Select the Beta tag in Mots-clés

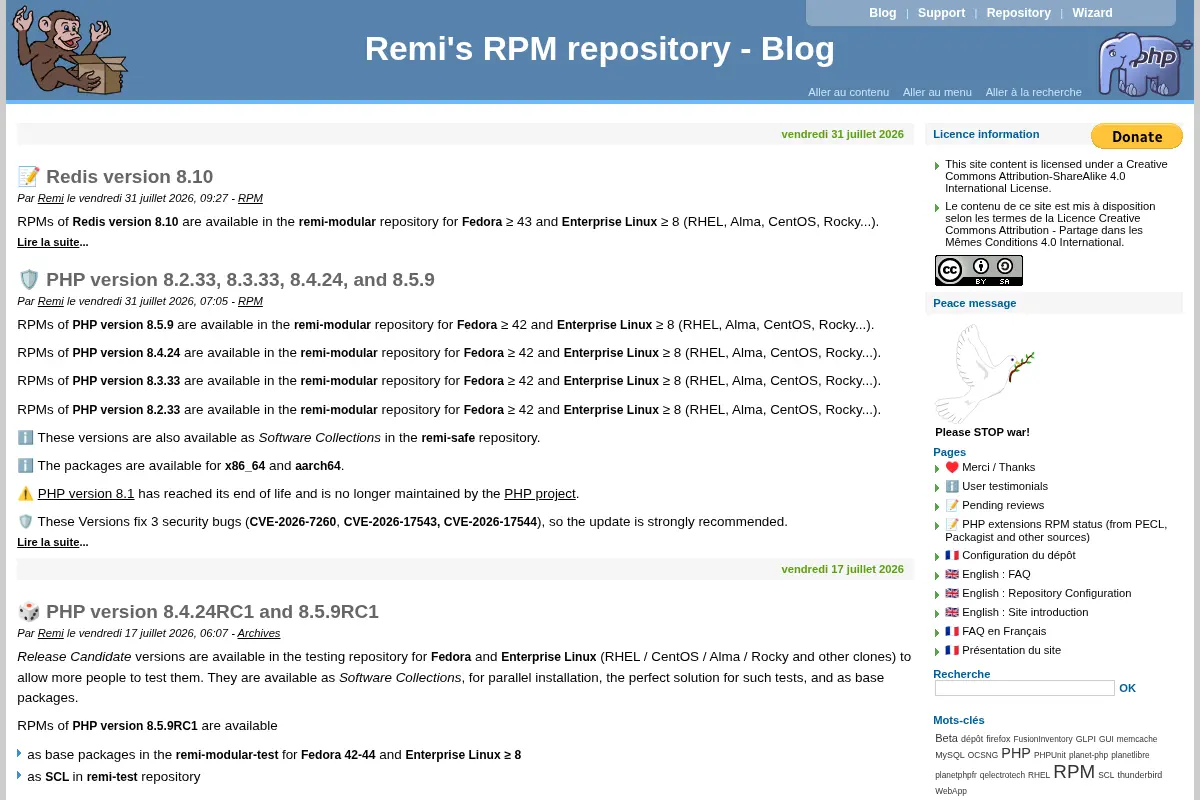tap(946, 738)
